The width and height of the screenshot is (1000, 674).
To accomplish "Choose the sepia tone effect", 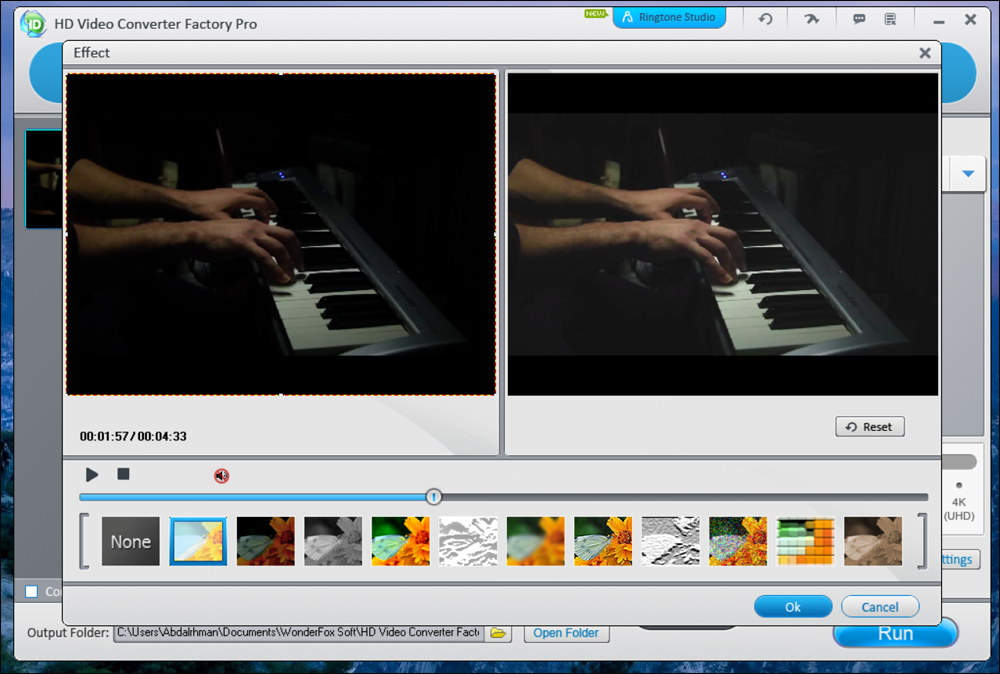I will (873, 541).
